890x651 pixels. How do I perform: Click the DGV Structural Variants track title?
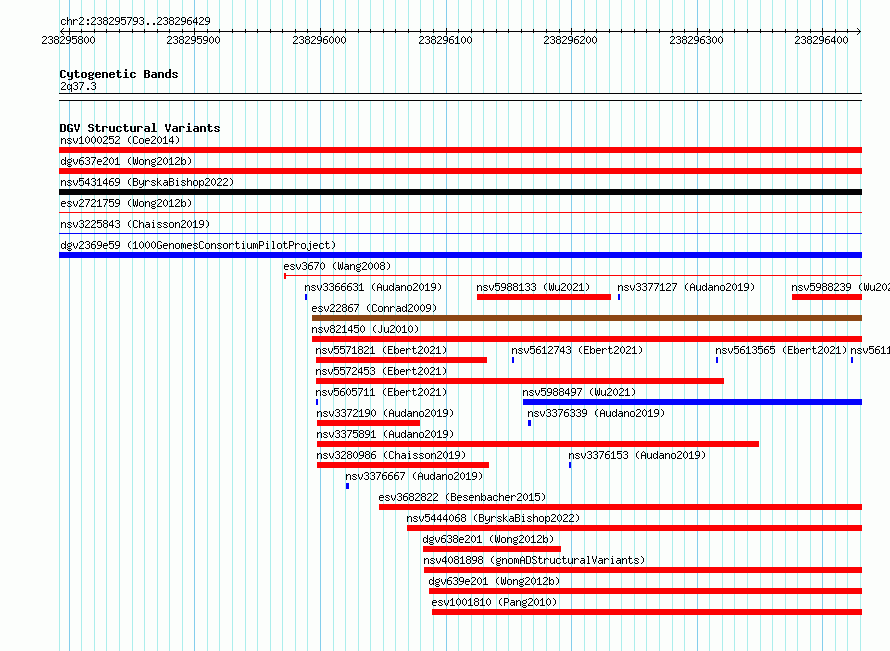click(x=140, y=128)
